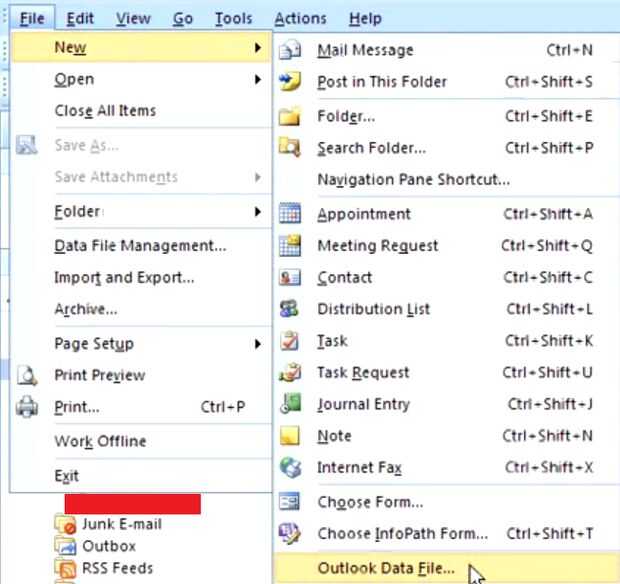Select Print Preview entry
The height and width of the screenshot is (584, 620).
click(142, 375)
